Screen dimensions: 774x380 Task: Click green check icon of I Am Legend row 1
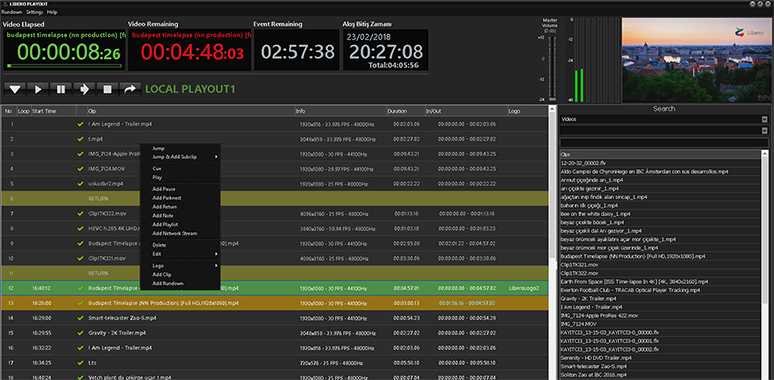pos(80,124)
